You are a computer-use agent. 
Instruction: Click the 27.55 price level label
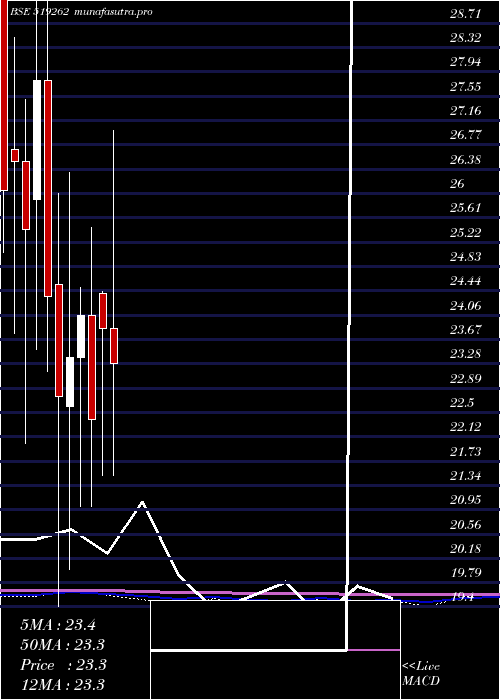465,87
